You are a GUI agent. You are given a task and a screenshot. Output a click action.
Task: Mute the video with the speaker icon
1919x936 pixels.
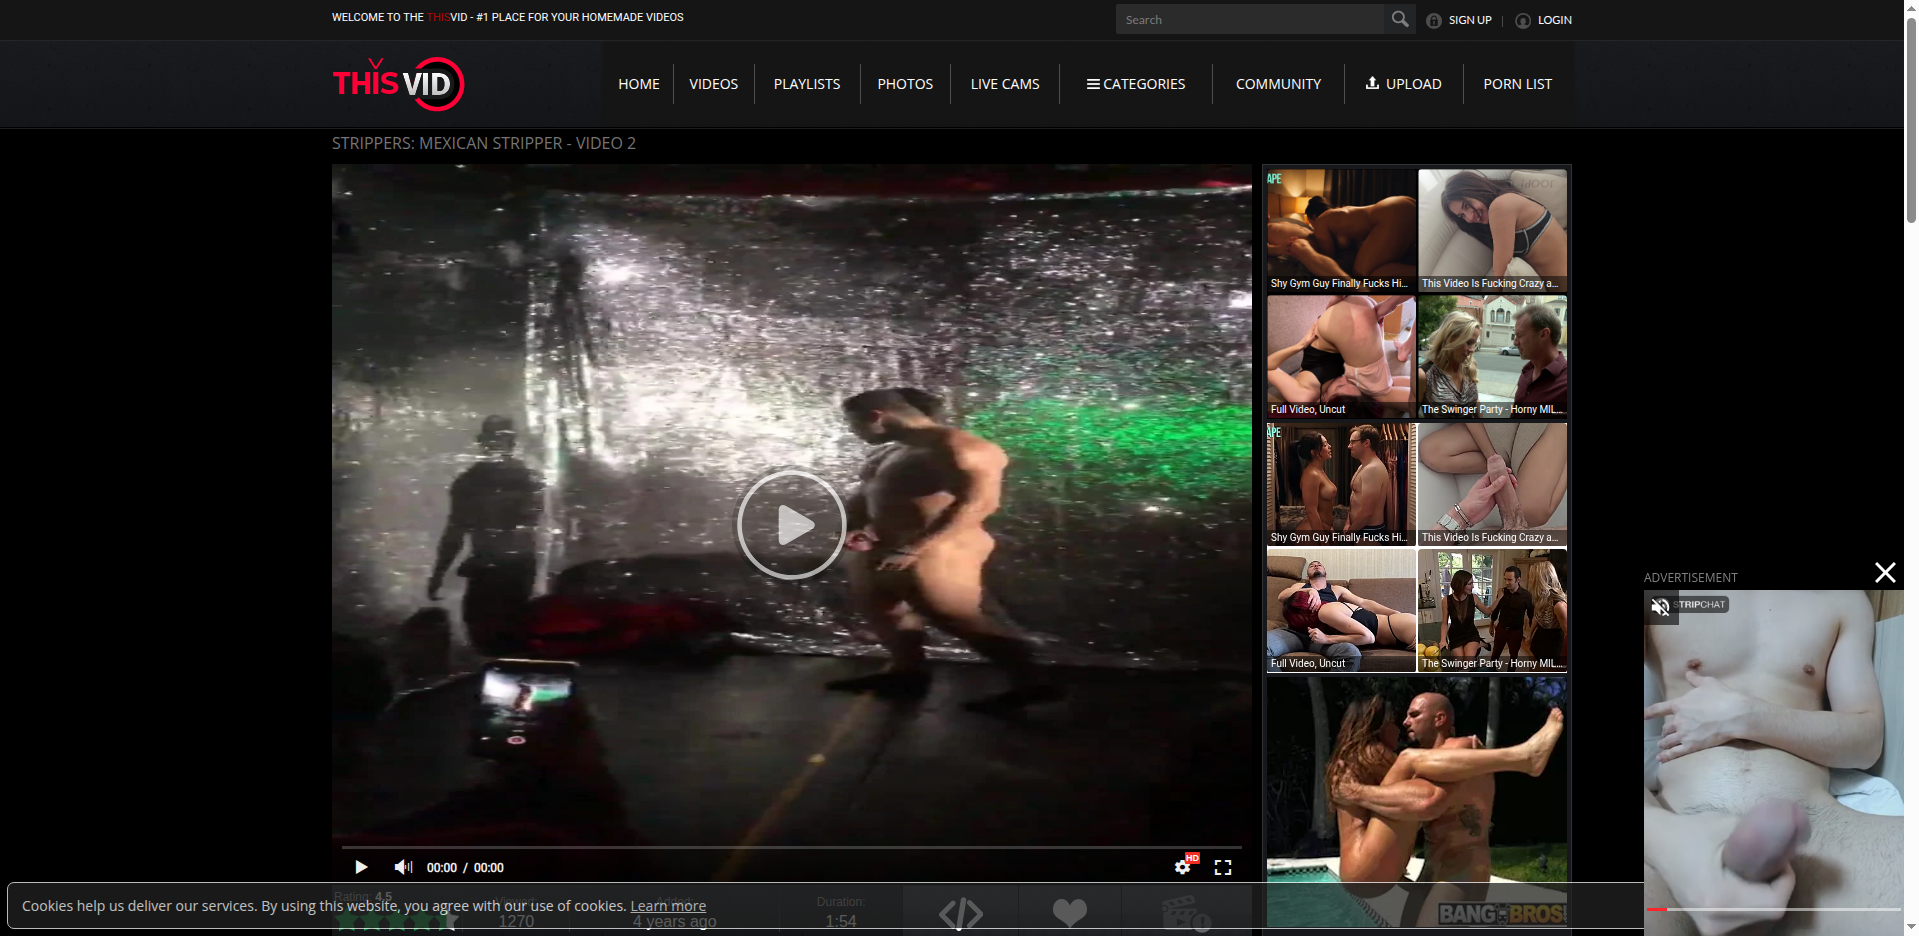403,867
